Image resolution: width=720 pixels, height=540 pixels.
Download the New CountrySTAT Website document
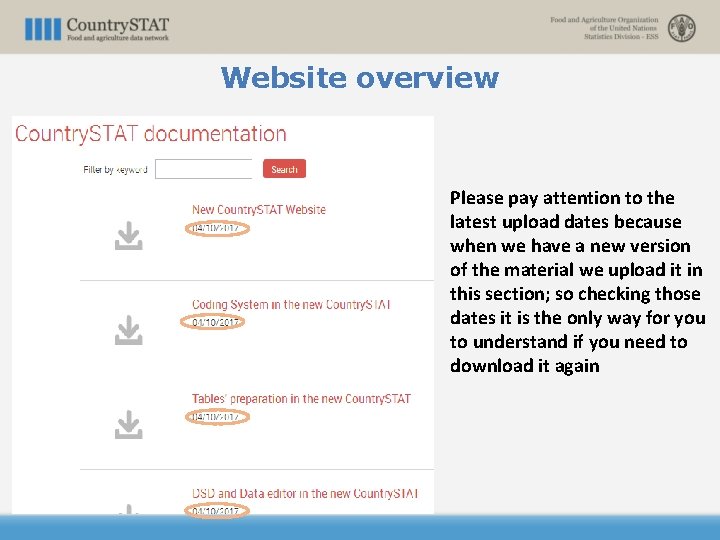tap(129, 236)
